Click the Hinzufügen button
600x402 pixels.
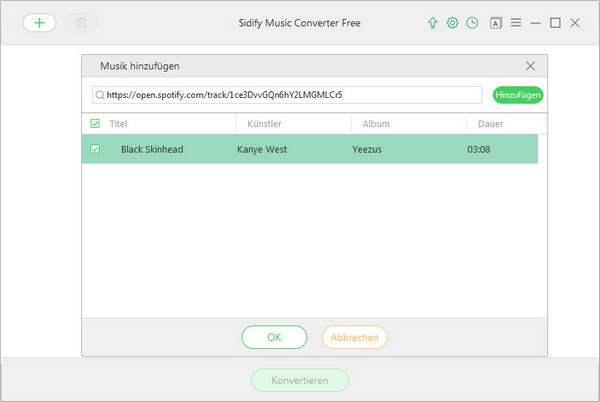518,95
